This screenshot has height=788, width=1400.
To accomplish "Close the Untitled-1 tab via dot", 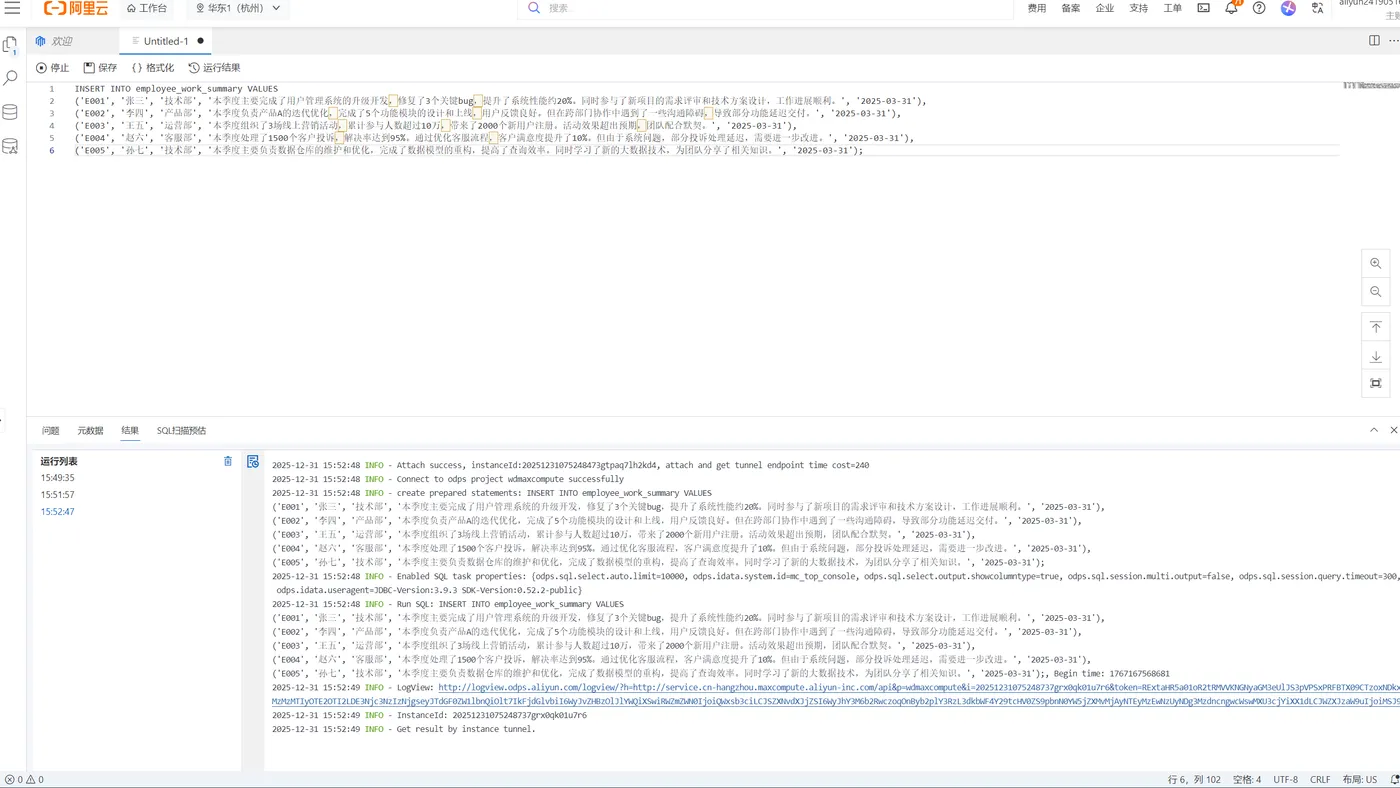I will tap(201, 41).
